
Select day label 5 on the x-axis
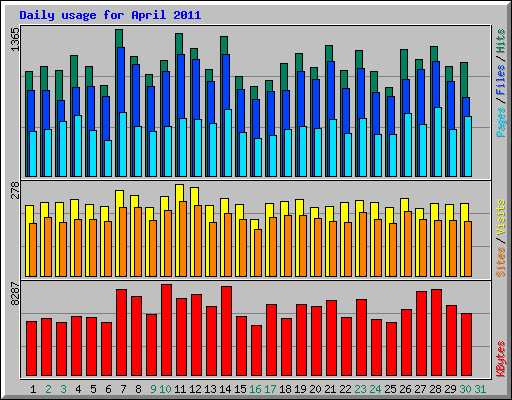coord(93,389)
